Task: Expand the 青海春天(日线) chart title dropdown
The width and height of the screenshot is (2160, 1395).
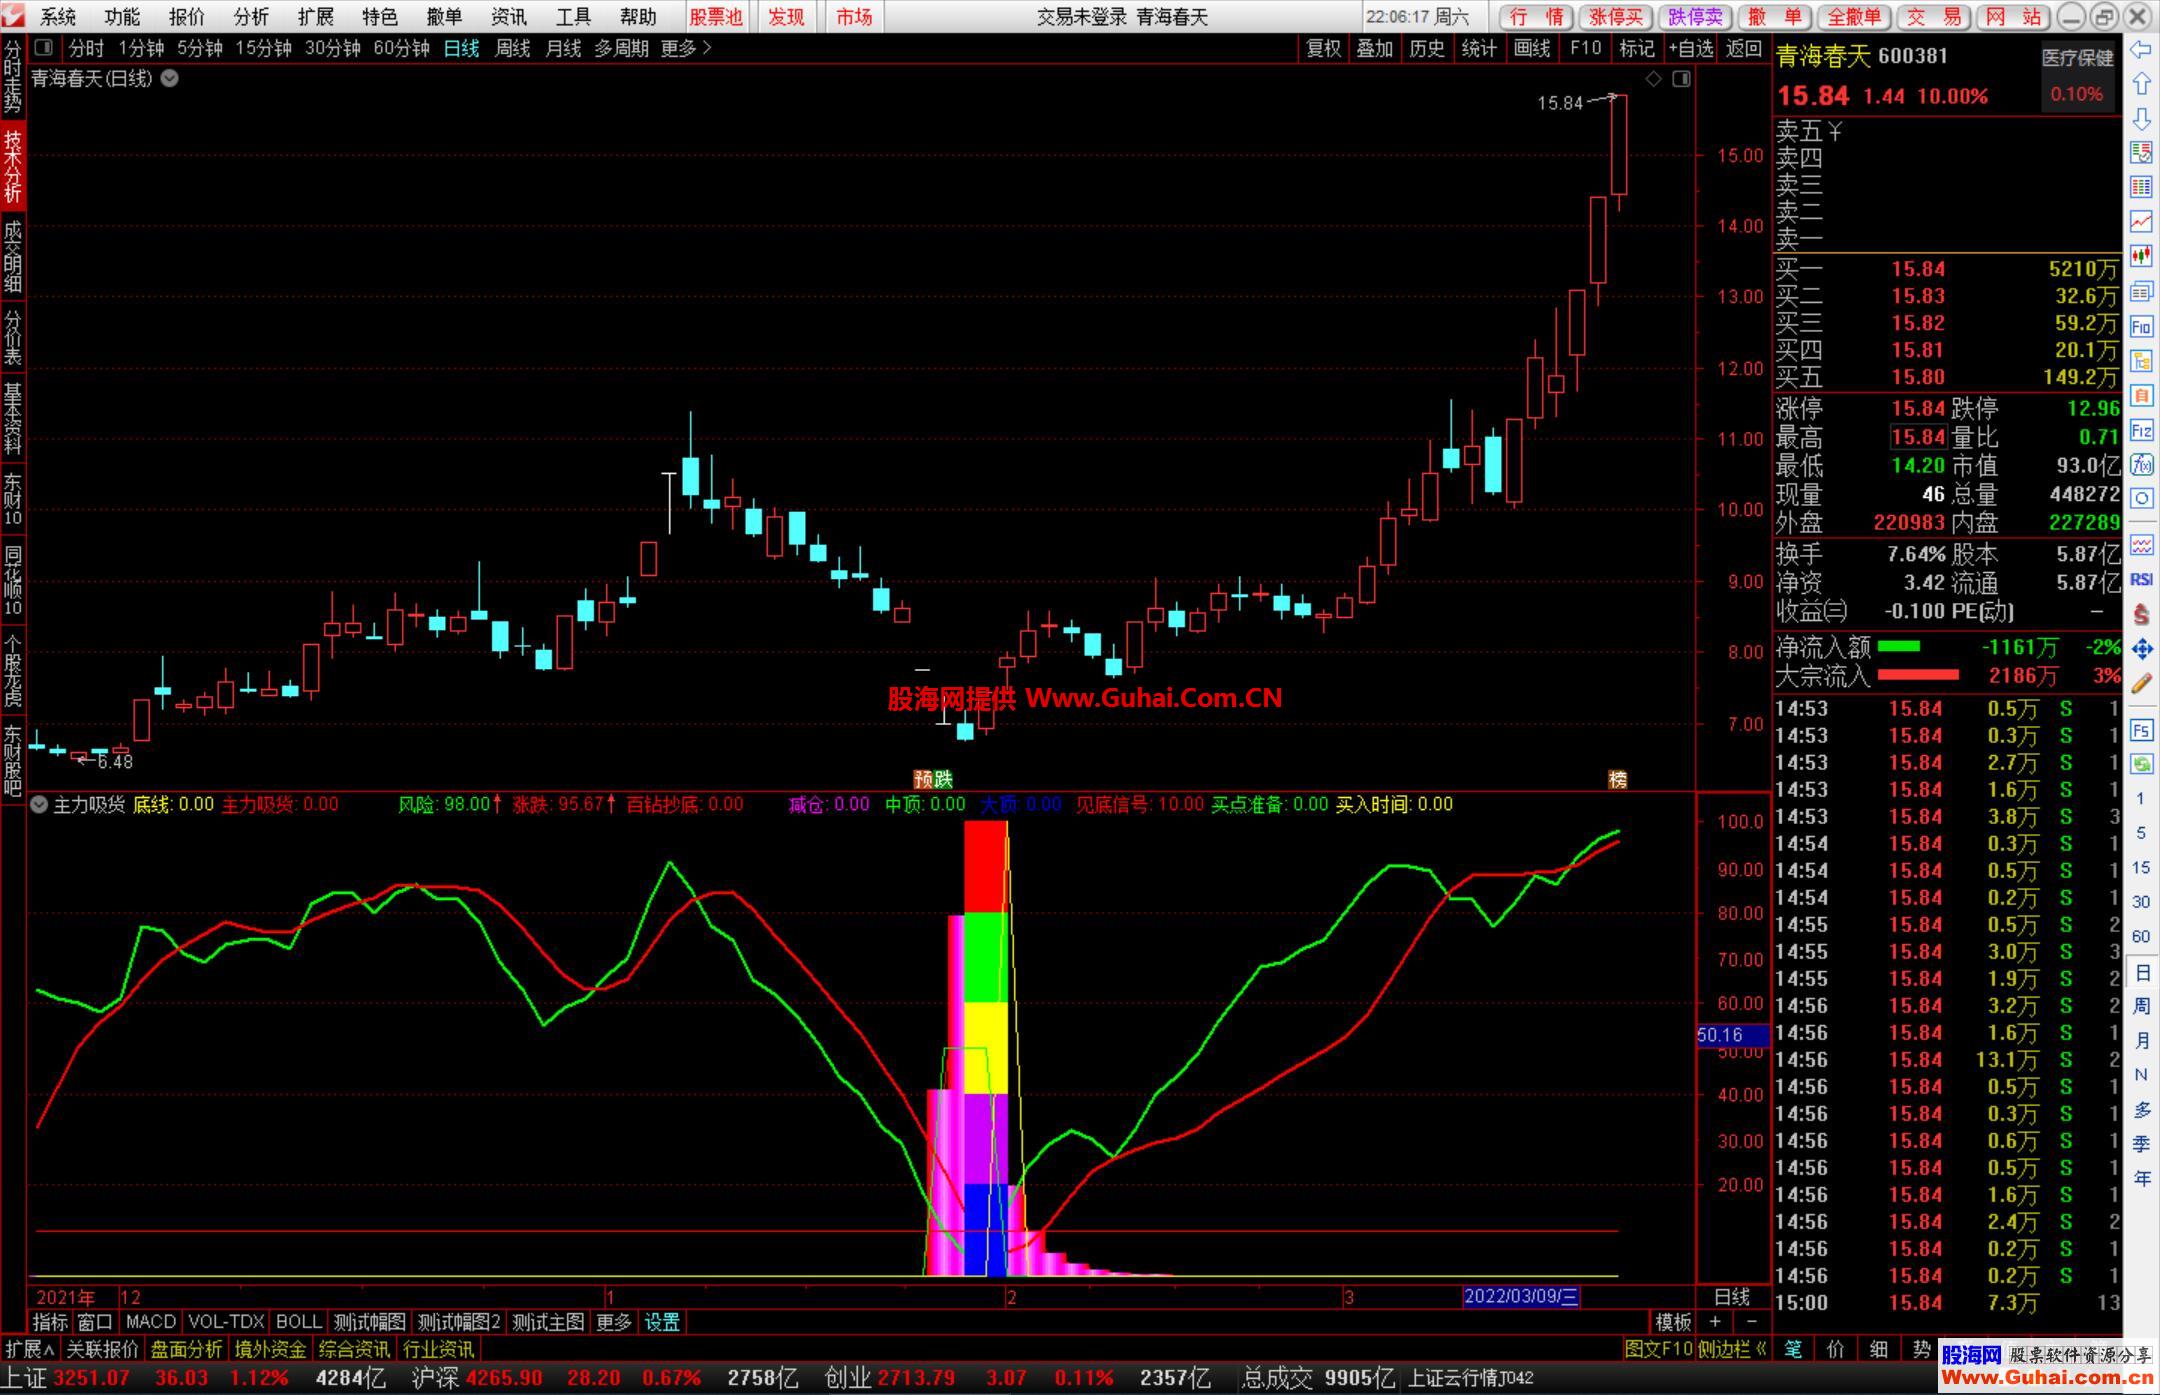Action: click(170, 78)
